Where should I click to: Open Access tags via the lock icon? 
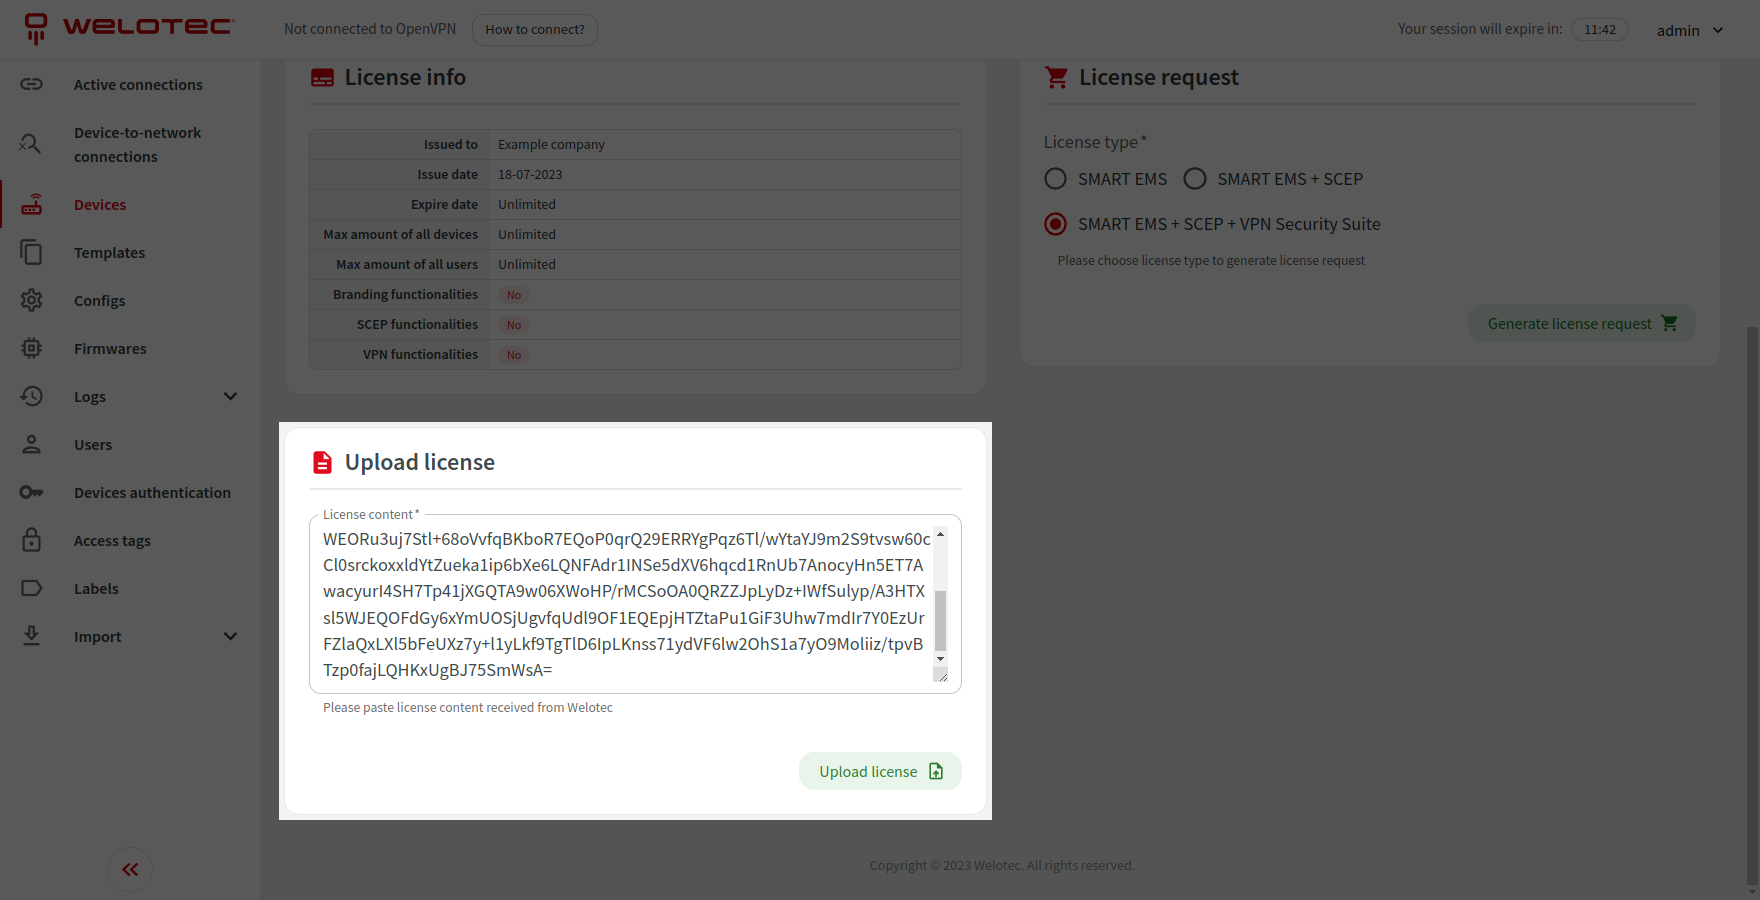[32, 540]
